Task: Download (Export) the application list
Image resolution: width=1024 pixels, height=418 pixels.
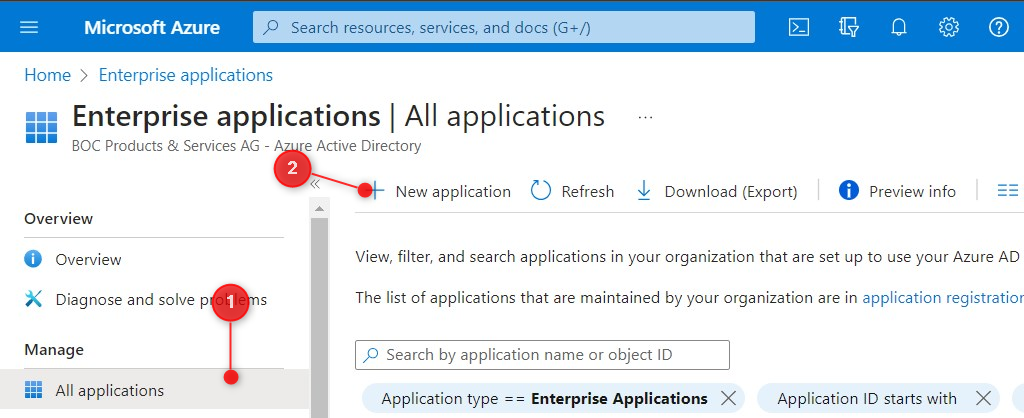Action: (x=716, y=191)
